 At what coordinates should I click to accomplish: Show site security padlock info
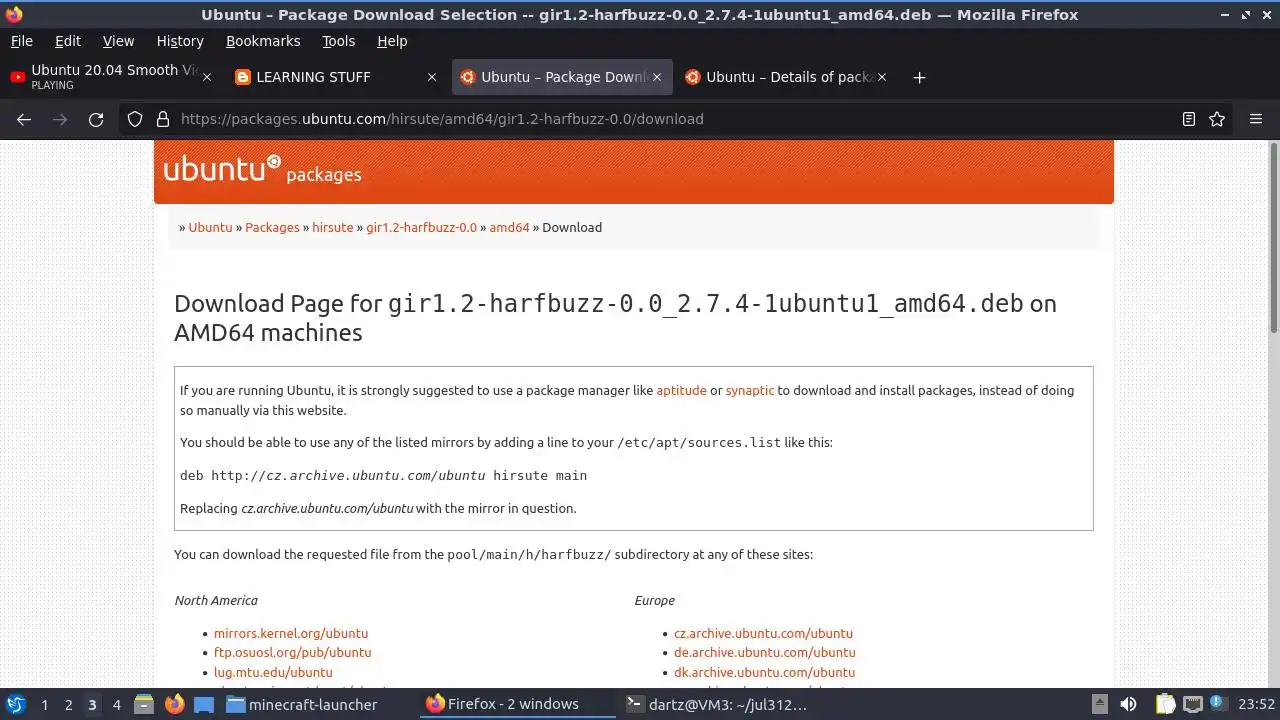point(163,119)
